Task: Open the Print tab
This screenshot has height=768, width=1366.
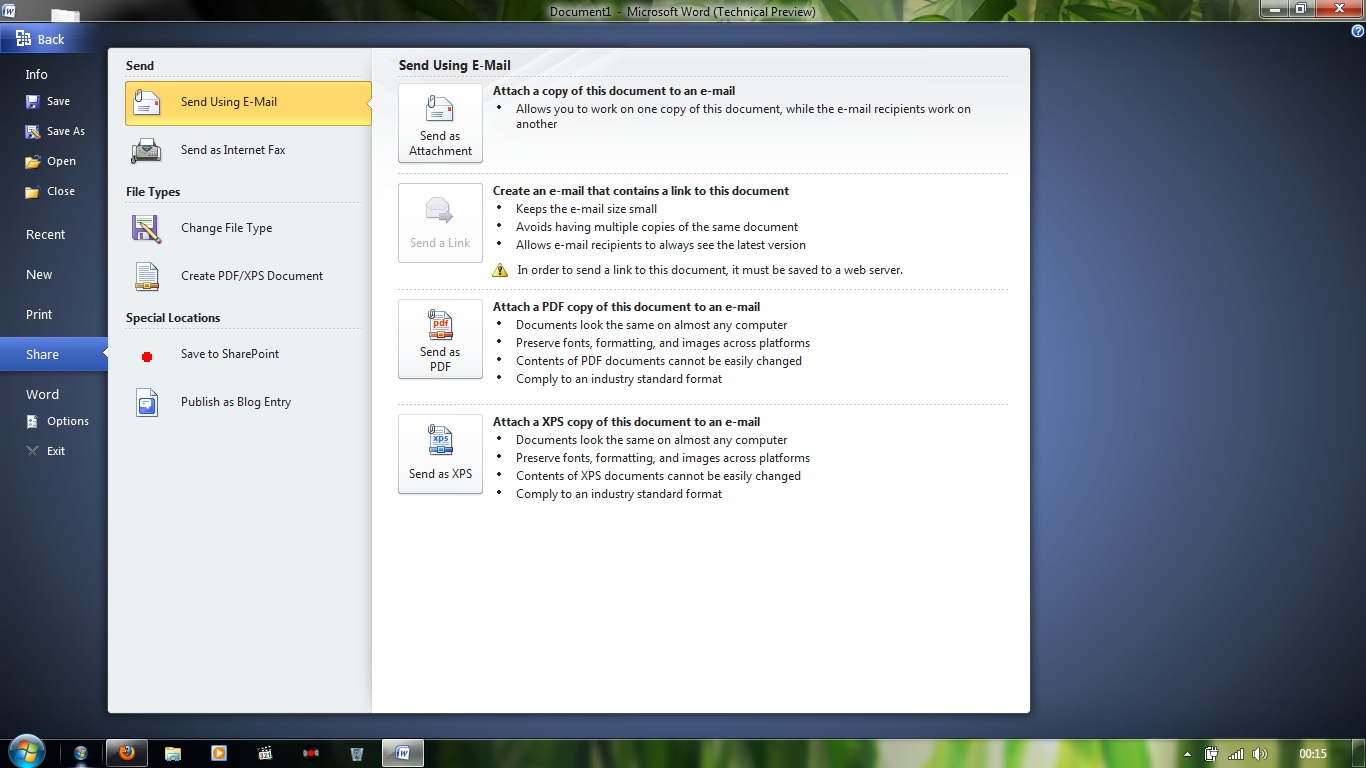Action: (39, 314)
